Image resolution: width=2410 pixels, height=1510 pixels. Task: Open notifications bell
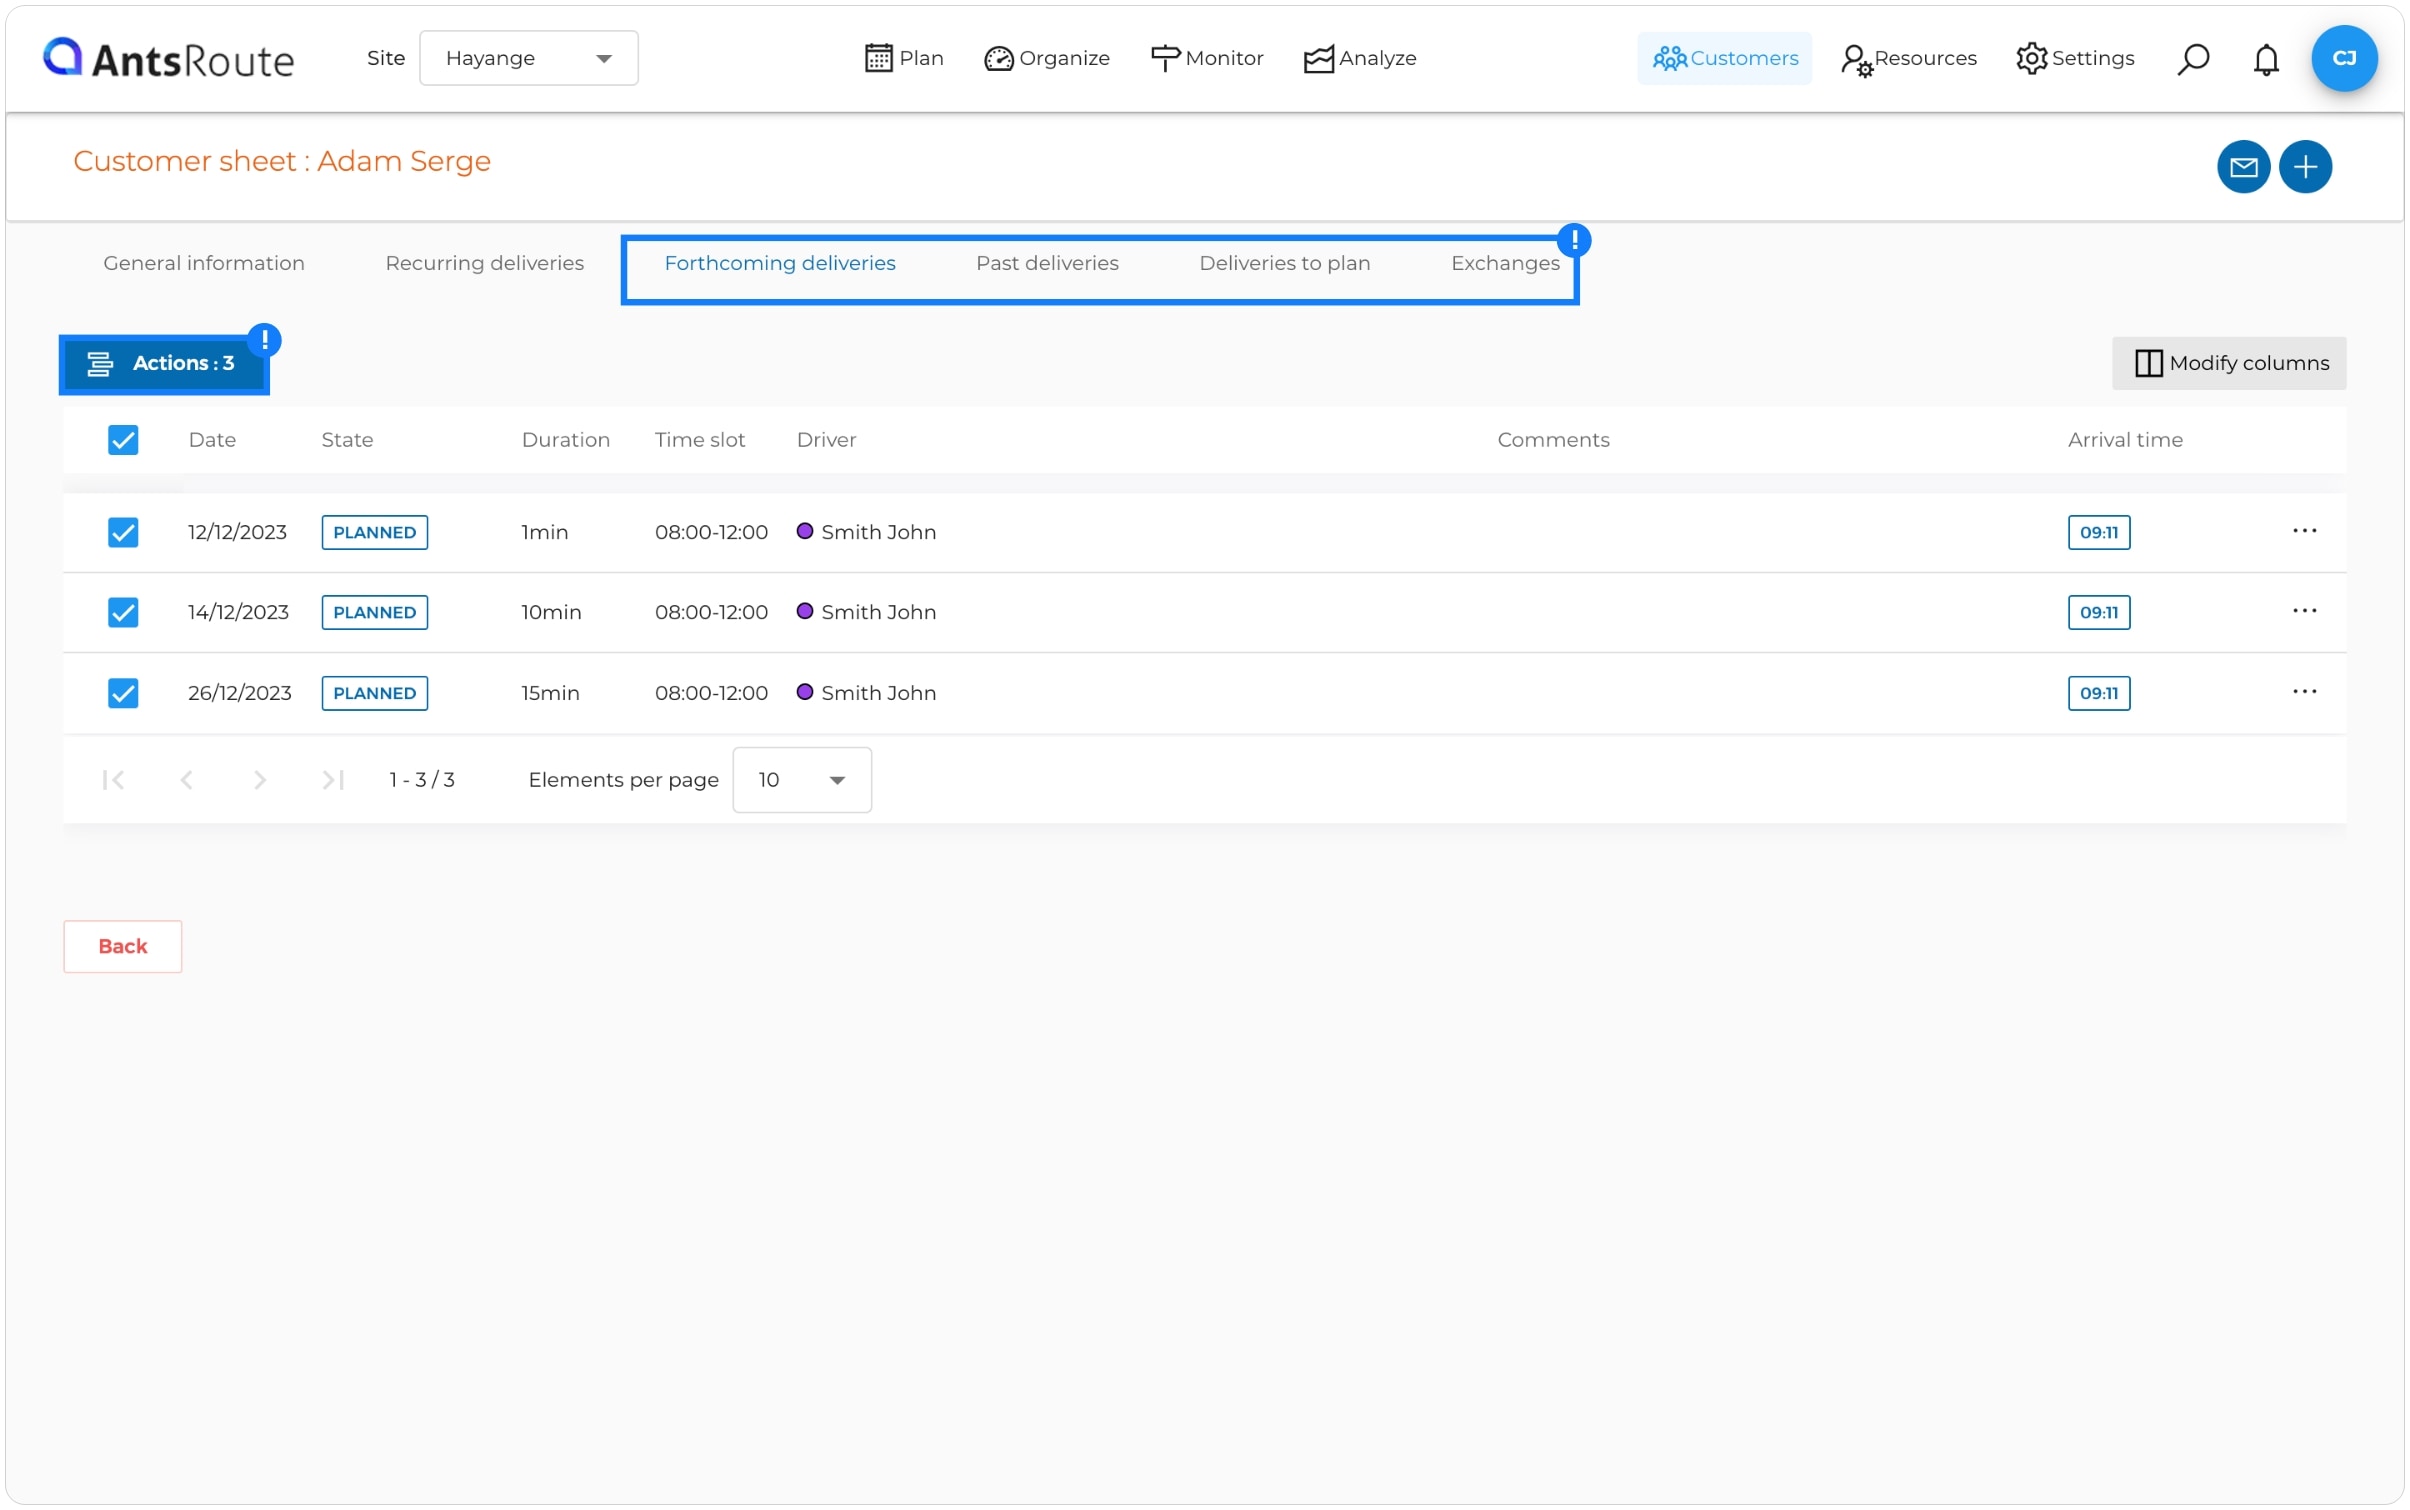(2266, 58)
